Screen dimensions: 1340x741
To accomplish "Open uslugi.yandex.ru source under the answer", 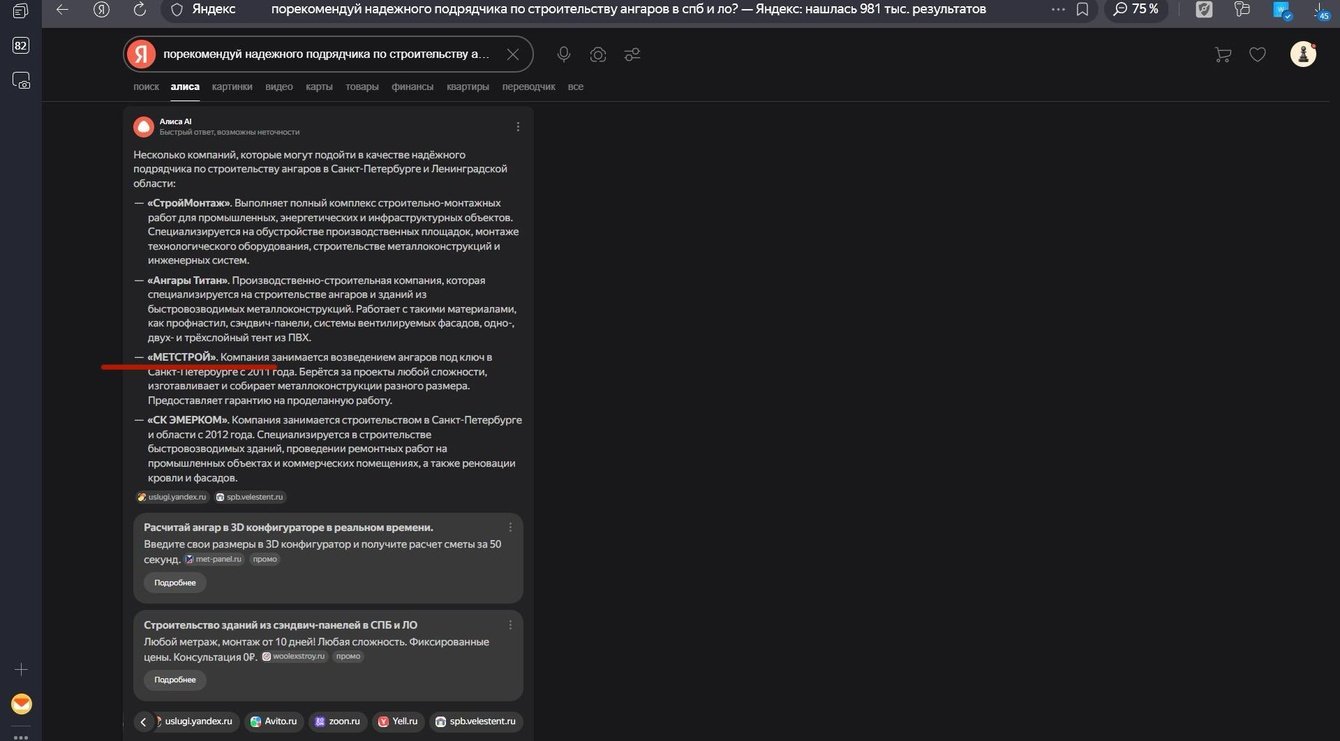I will pos(172,497).
